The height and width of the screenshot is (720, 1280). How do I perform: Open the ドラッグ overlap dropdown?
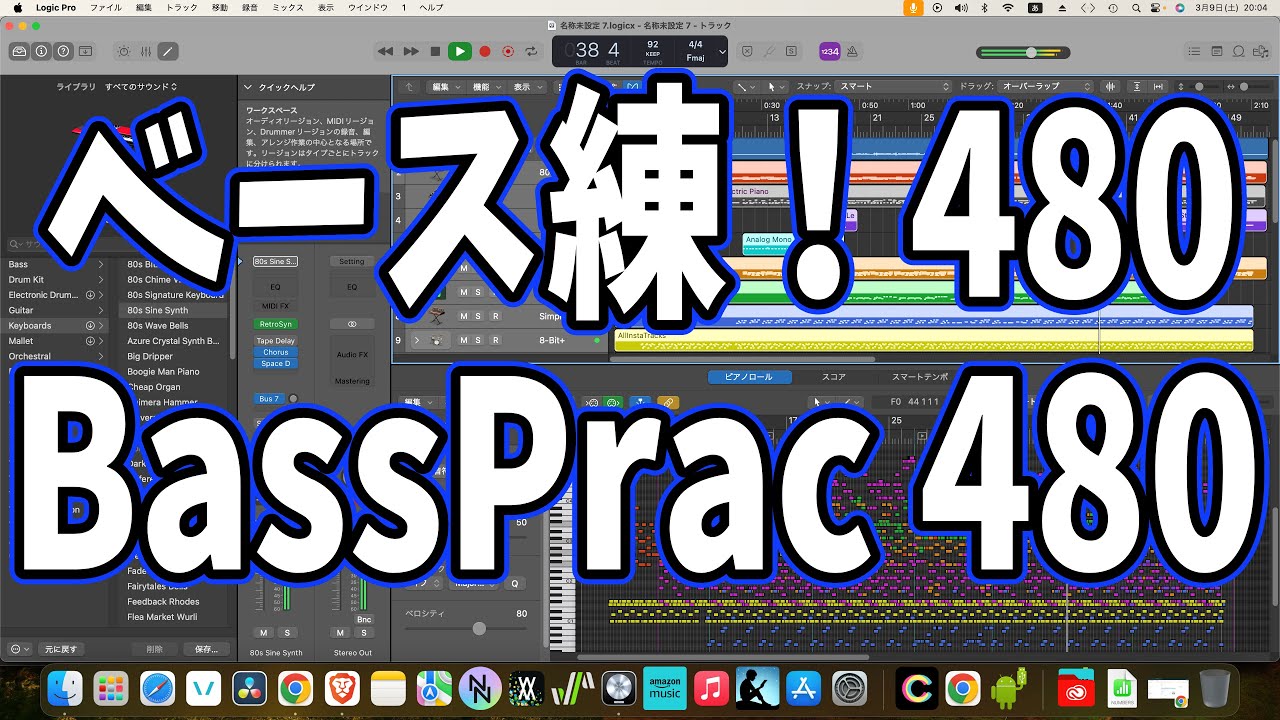click(x=1046, y=87)
